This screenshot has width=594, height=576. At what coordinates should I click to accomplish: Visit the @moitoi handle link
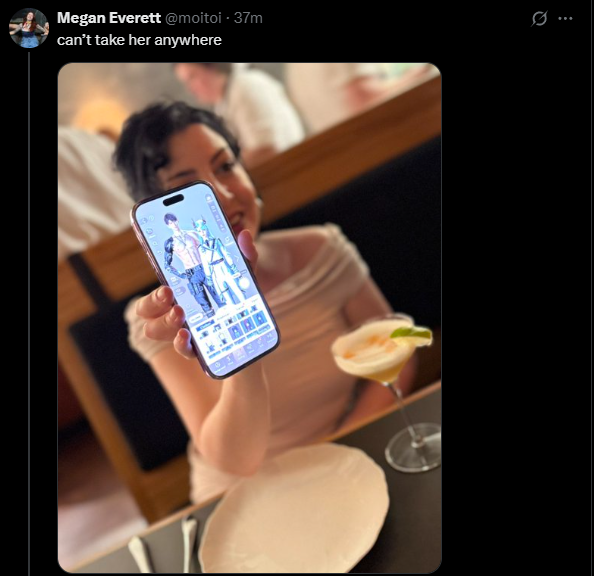193,18
